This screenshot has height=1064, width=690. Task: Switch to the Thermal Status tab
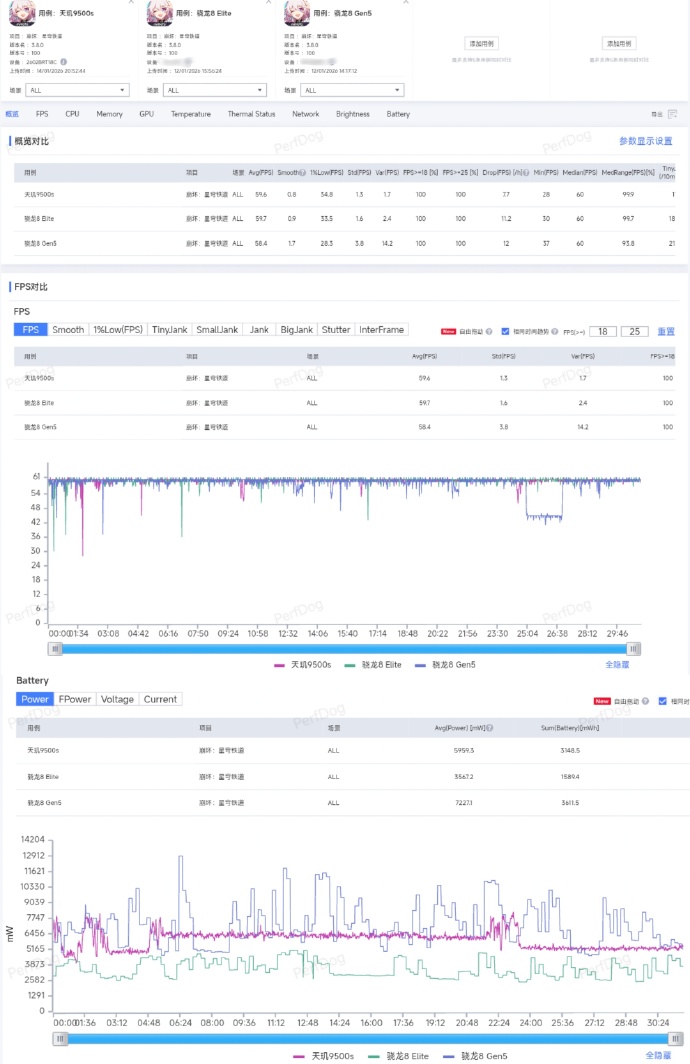tap(251, 114)
